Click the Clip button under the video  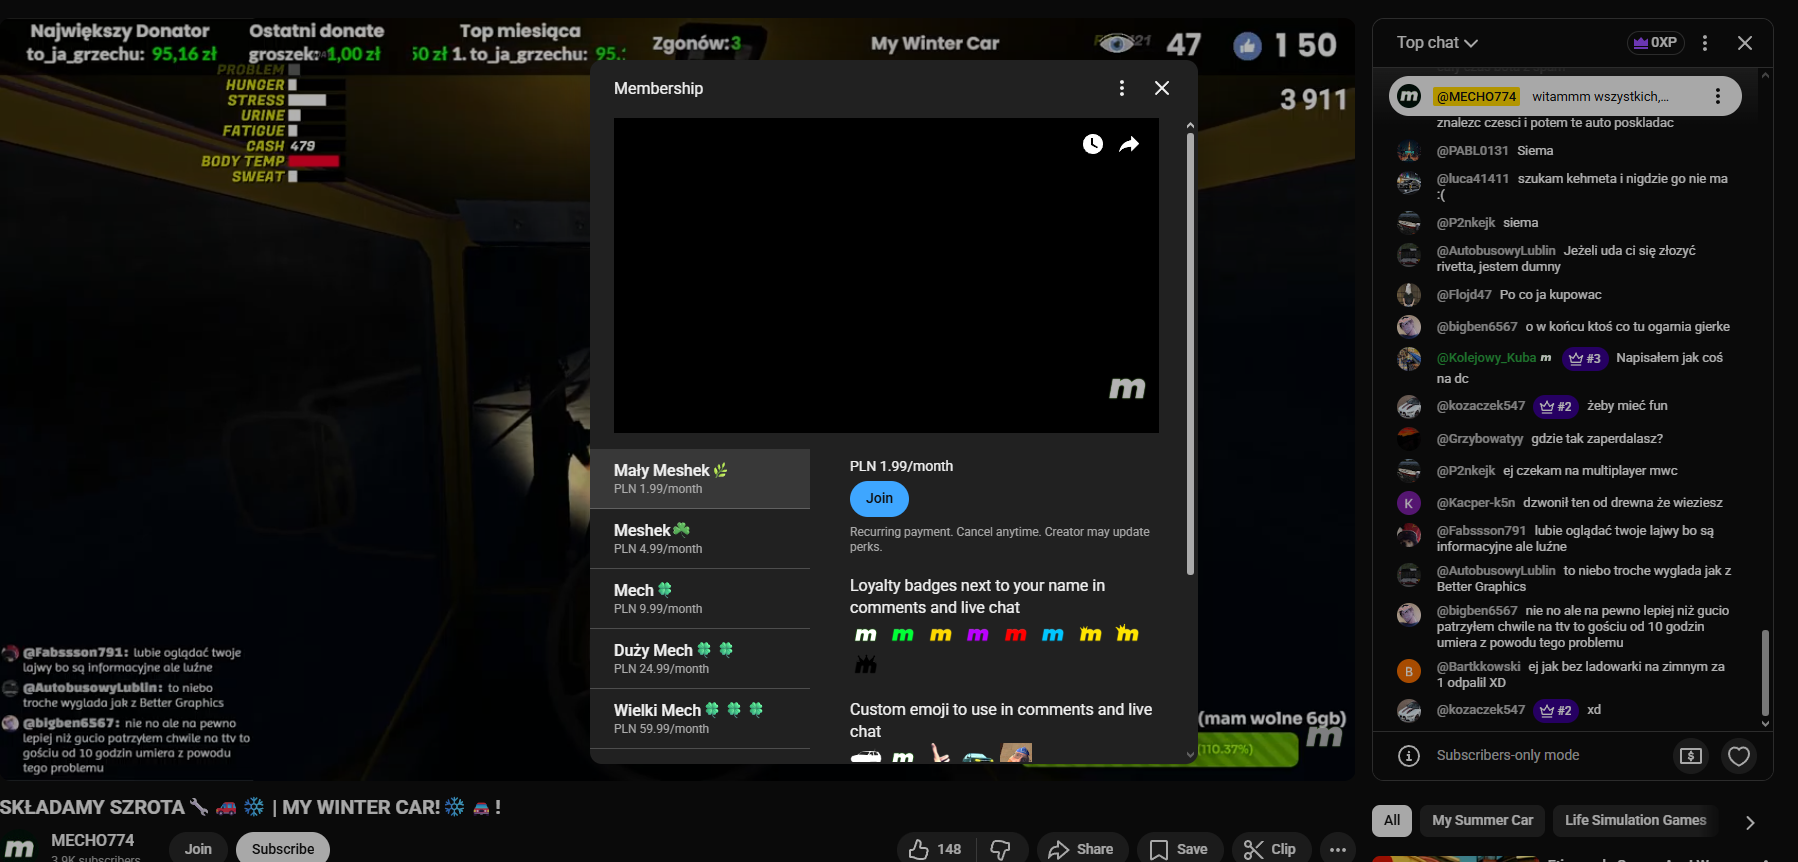coord(1270,849)
